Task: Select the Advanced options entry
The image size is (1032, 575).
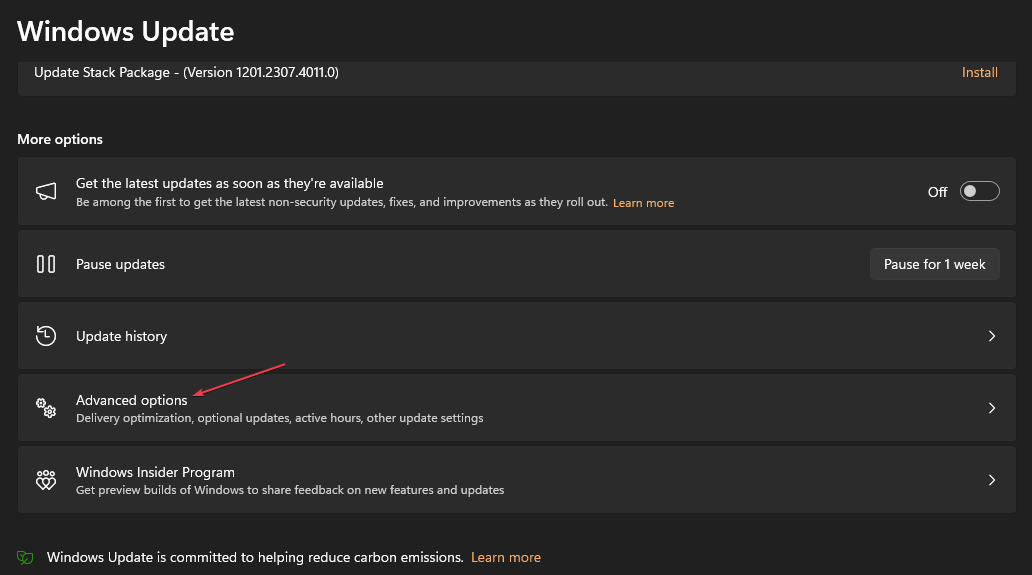Action: [x=517, y=408]
